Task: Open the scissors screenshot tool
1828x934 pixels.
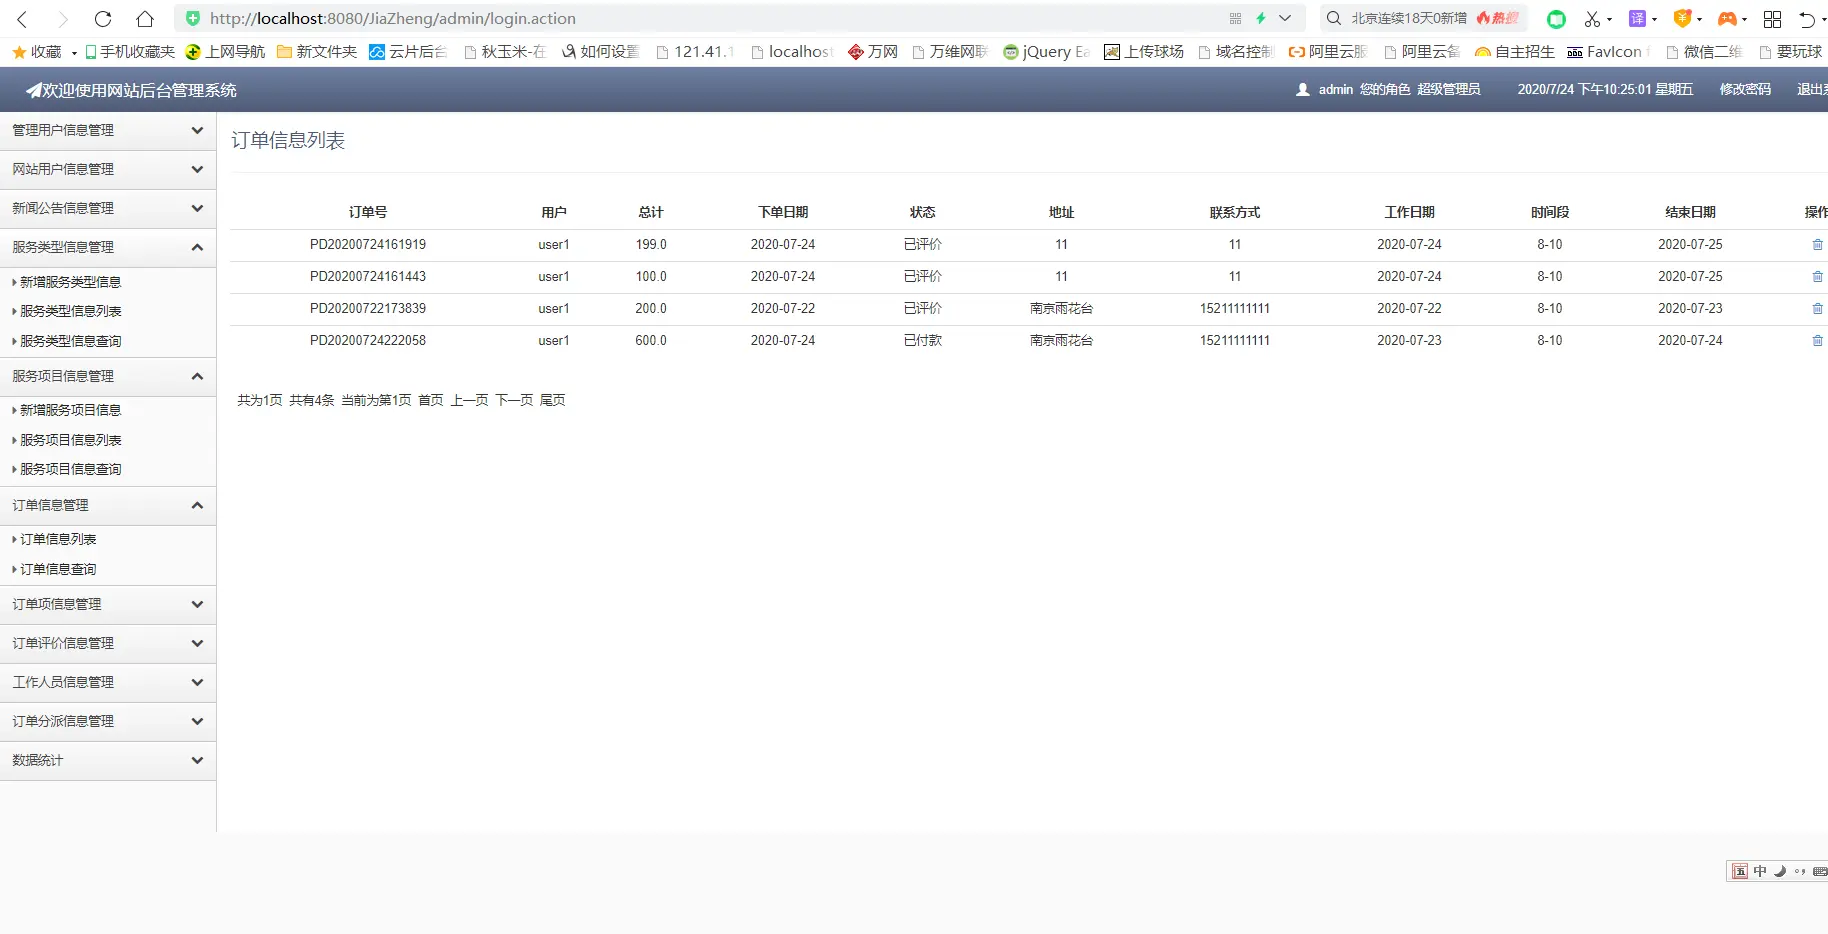Action: click(x=1593, y=19)
